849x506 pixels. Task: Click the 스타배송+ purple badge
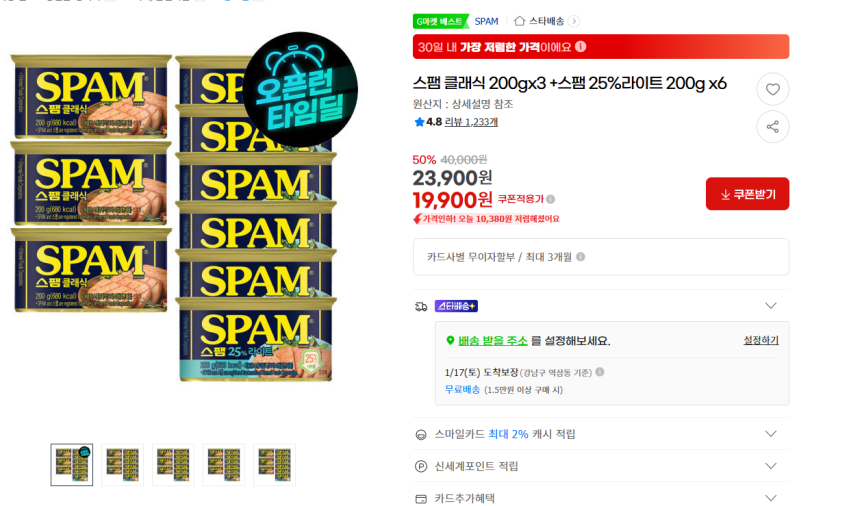tap(456, 306)
